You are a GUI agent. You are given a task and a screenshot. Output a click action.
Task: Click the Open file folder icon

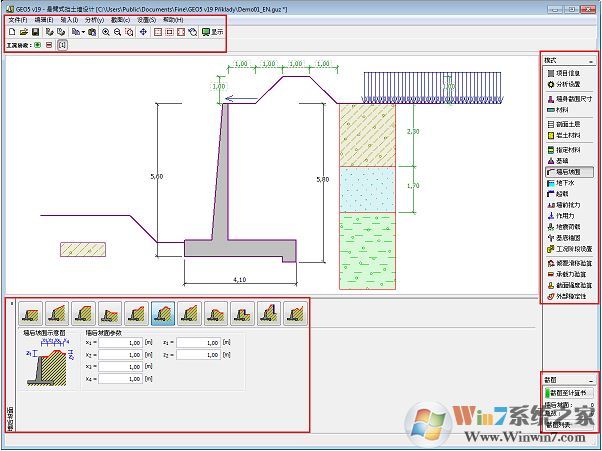22,32
